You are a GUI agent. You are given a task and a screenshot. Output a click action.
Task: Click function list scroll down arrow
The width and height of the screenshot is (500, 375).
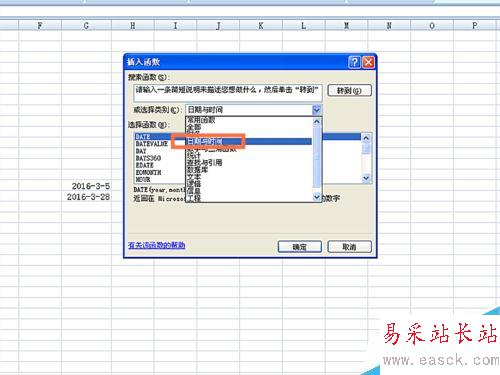pyautogui.click(x=366, y=178)
